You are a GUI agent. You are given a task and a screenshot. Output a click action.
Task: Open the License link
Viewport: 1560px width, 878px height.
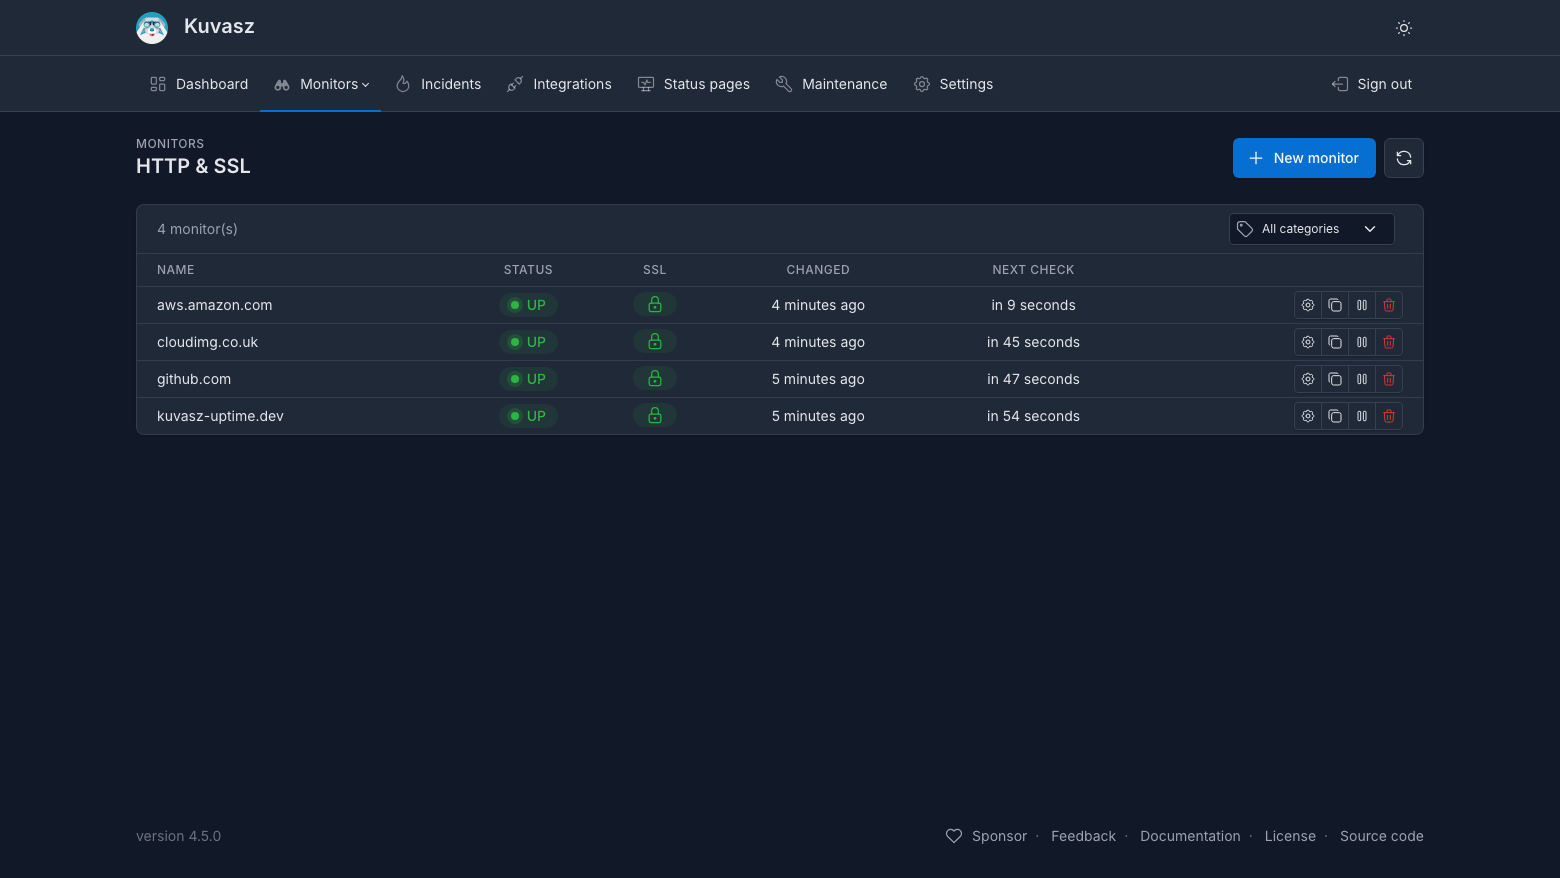(1290, 836)
